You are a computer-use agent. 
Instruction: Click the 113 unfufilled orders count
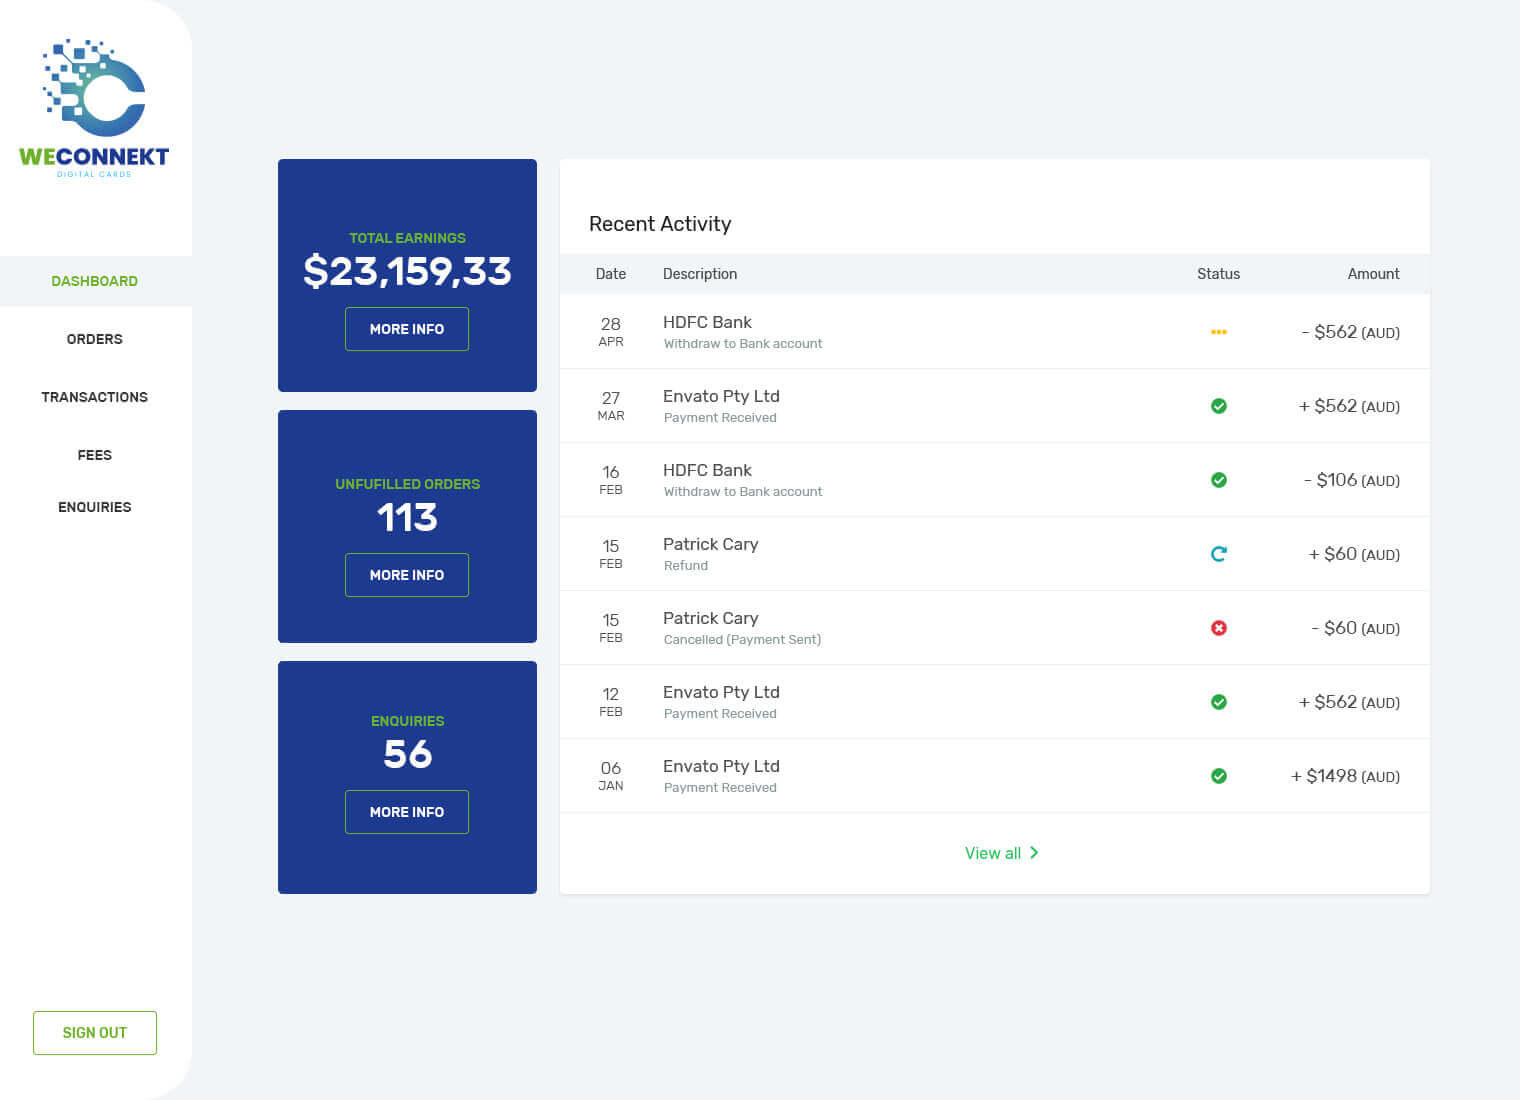pos(407,517)
